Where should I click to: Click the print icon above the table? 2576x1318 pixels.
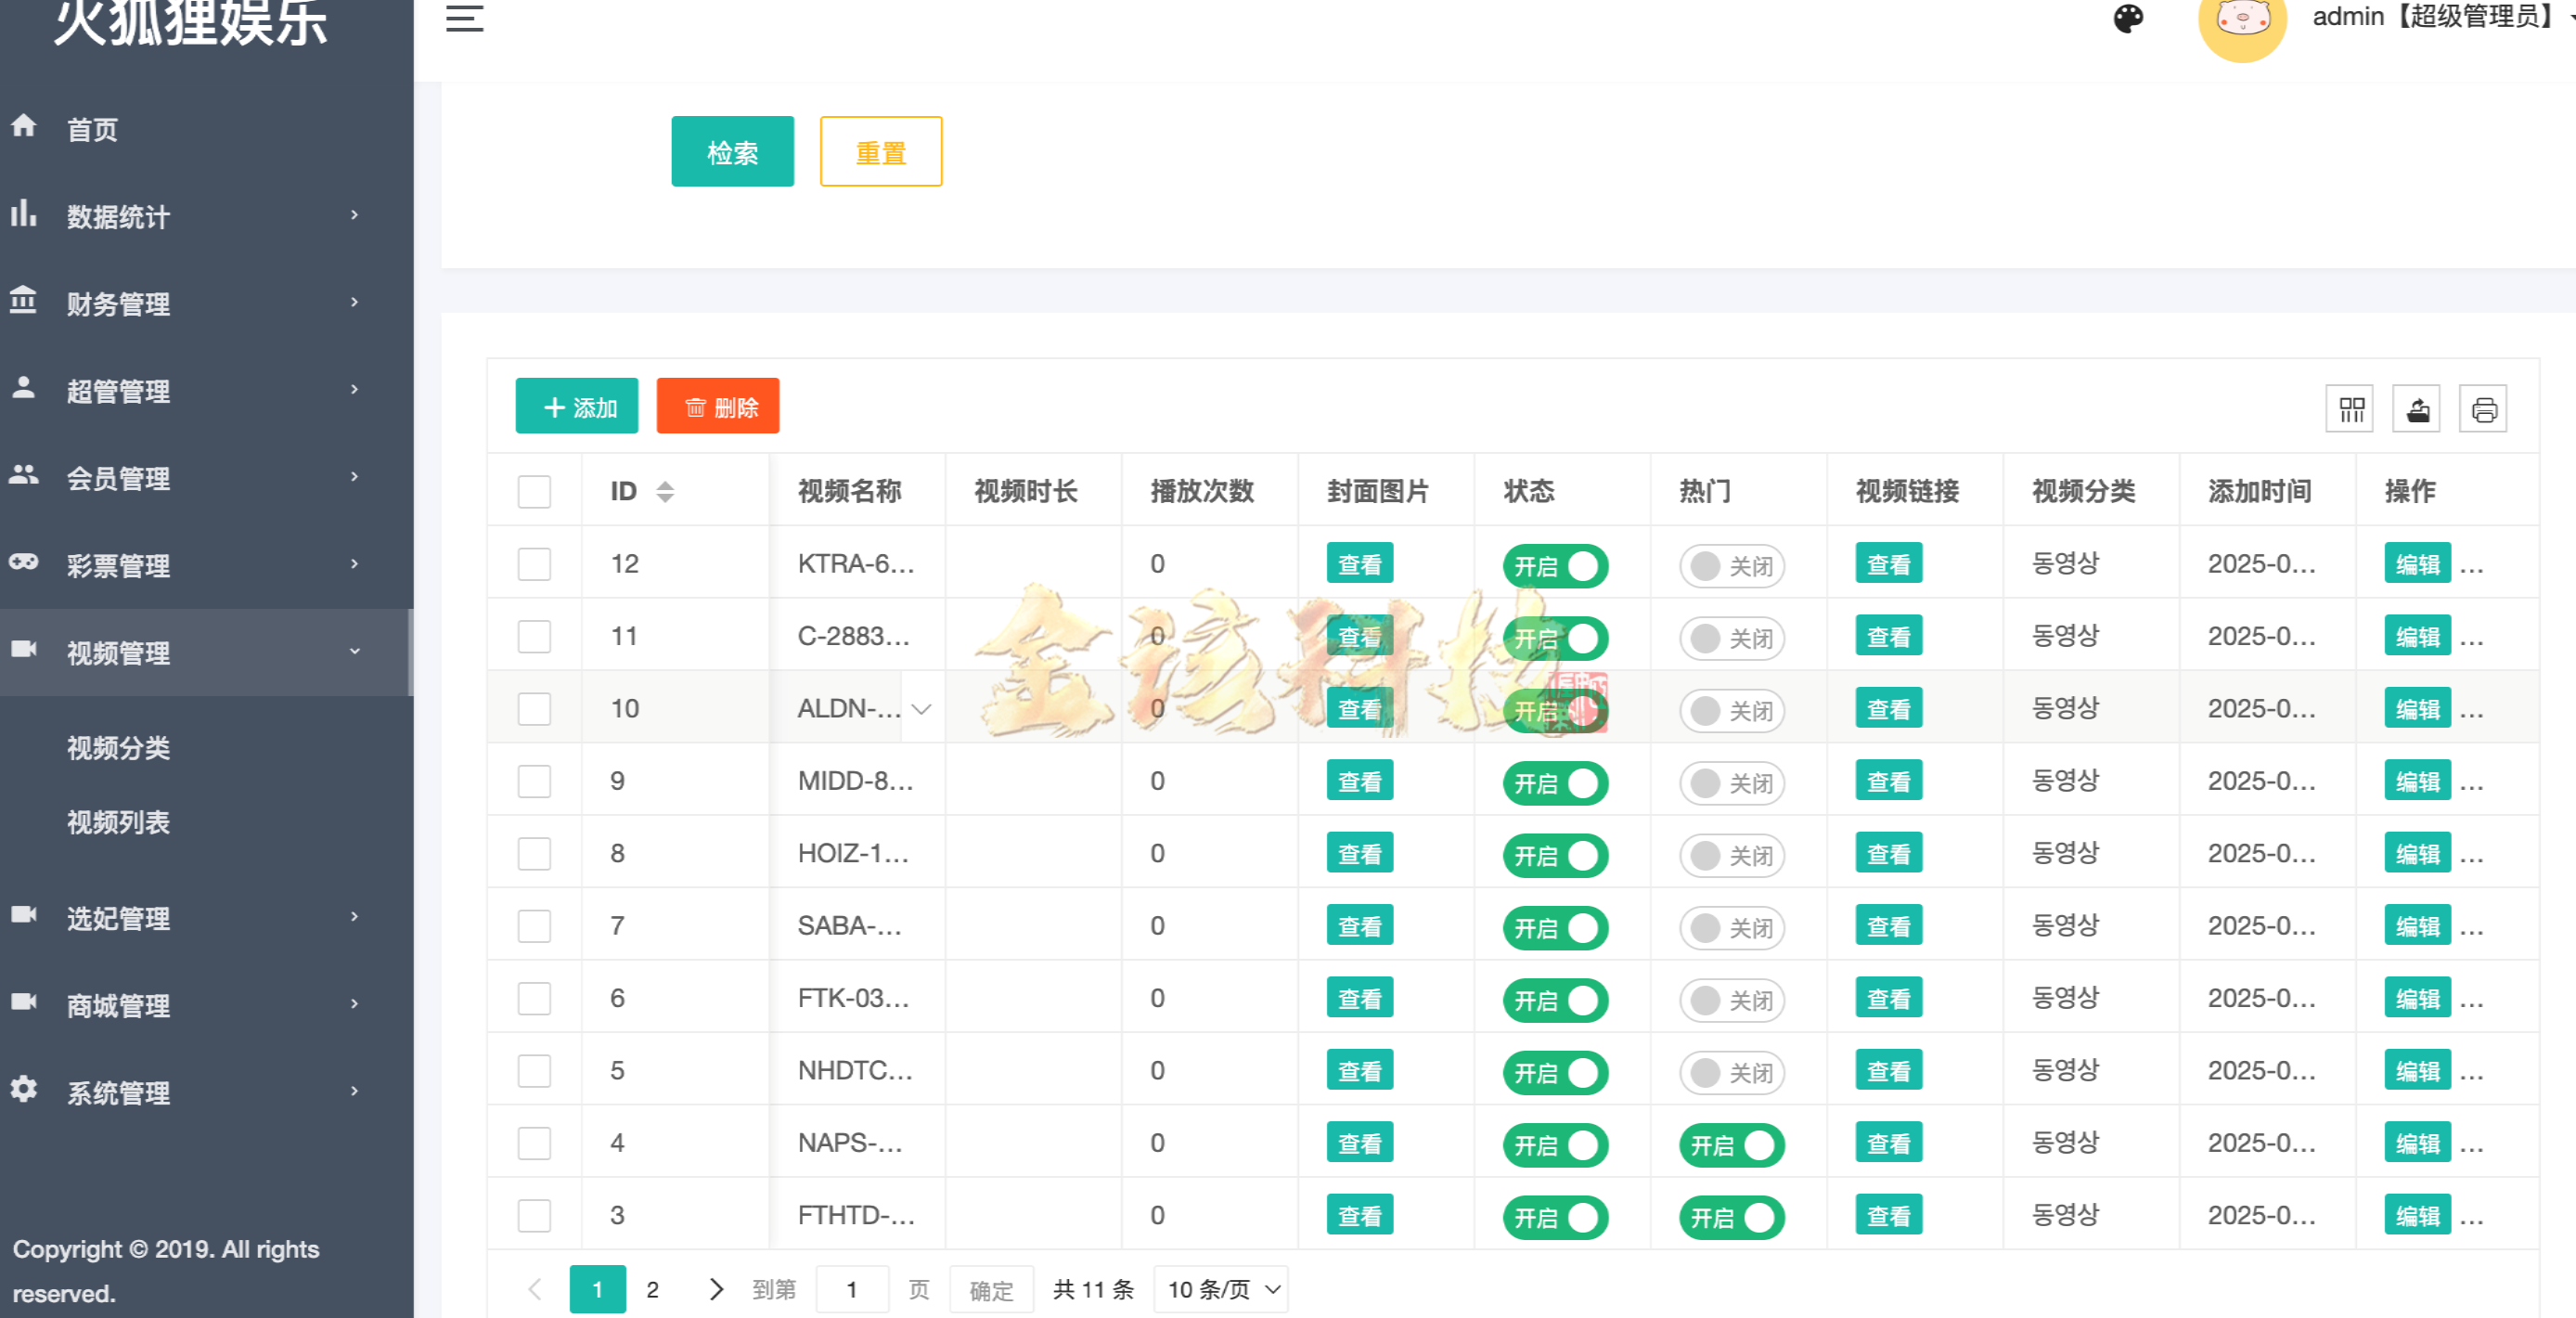(x=2483, y=408)
